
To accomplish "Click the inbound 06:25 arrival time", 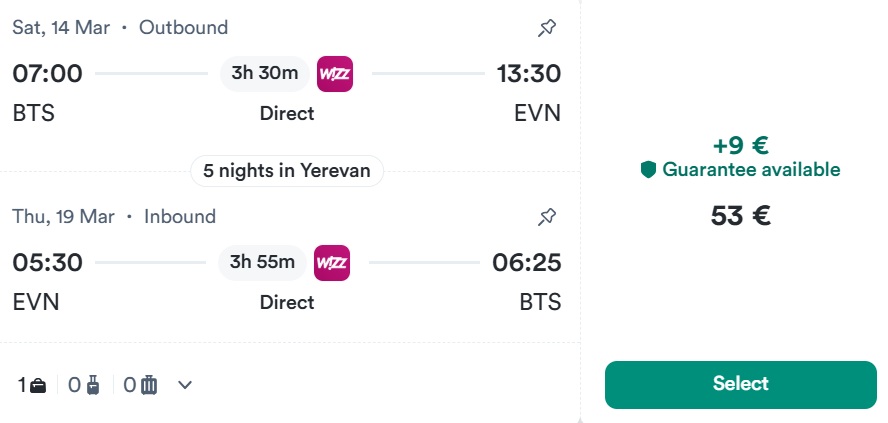I will click(526, 263).
